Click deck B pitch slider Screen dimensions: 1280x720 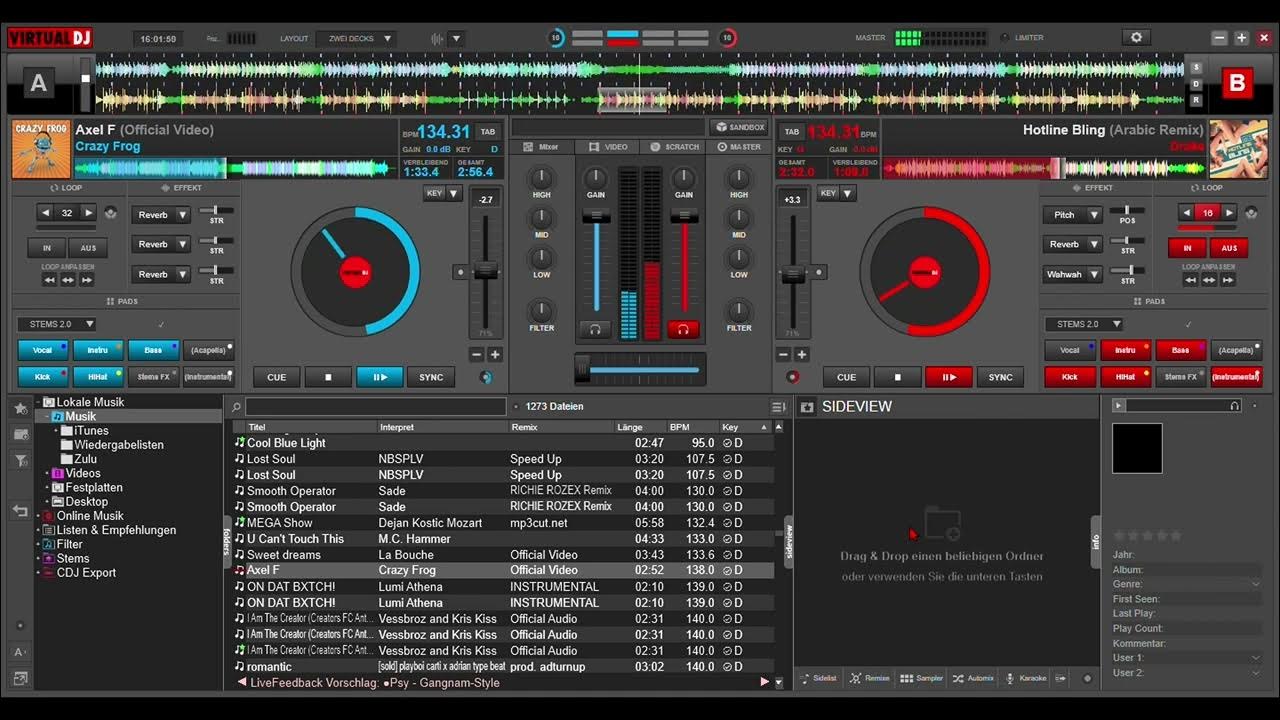pyautogui.click(x=792, y=274)
